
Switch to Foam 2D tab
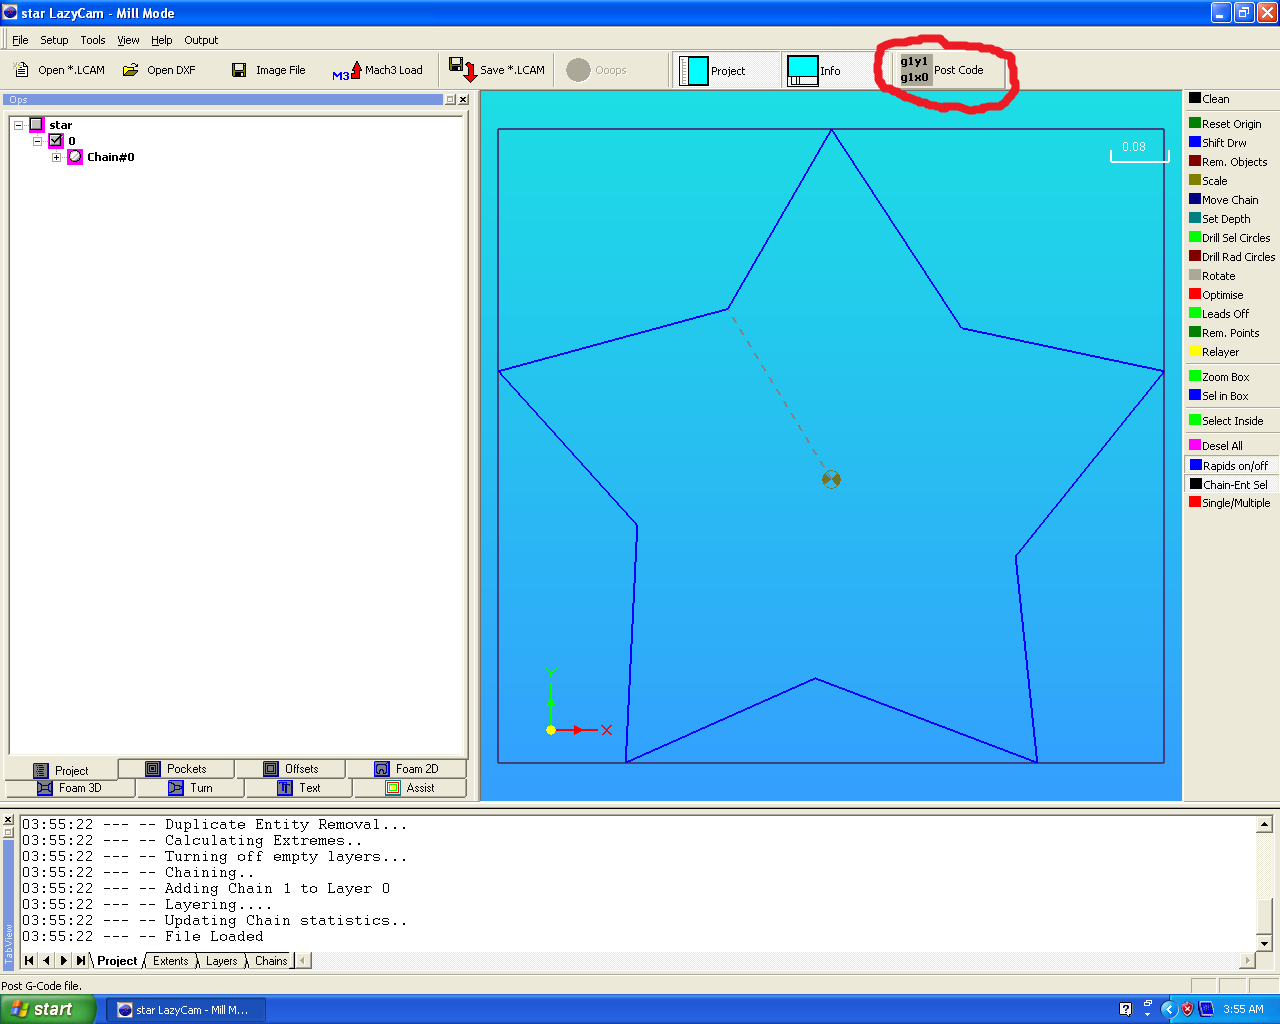pos(406,769)
